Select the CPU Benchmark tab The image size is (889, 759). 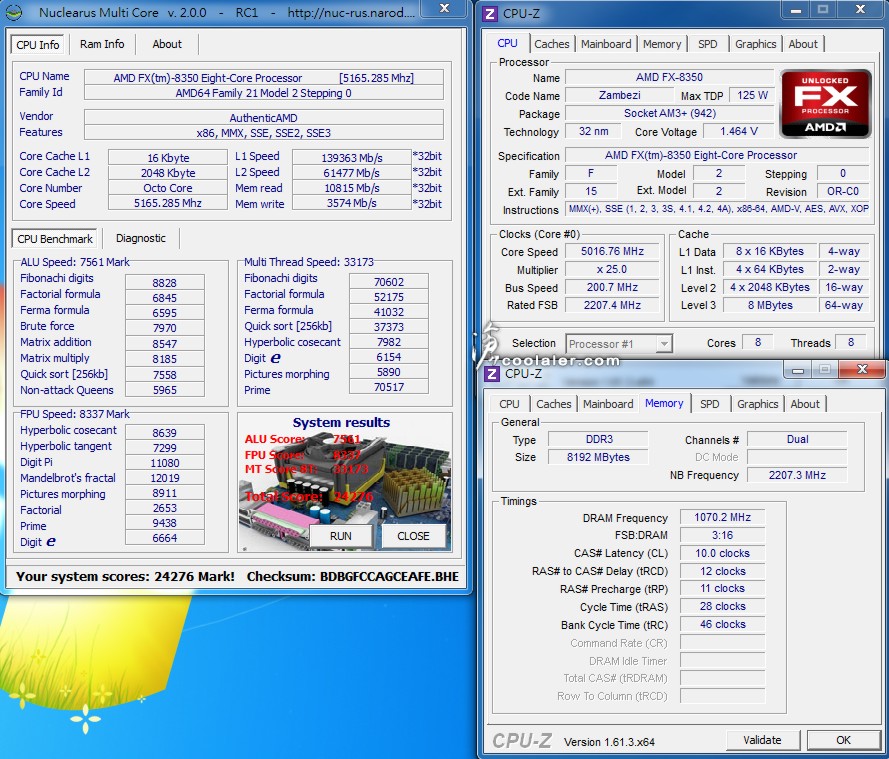(55, 239)
